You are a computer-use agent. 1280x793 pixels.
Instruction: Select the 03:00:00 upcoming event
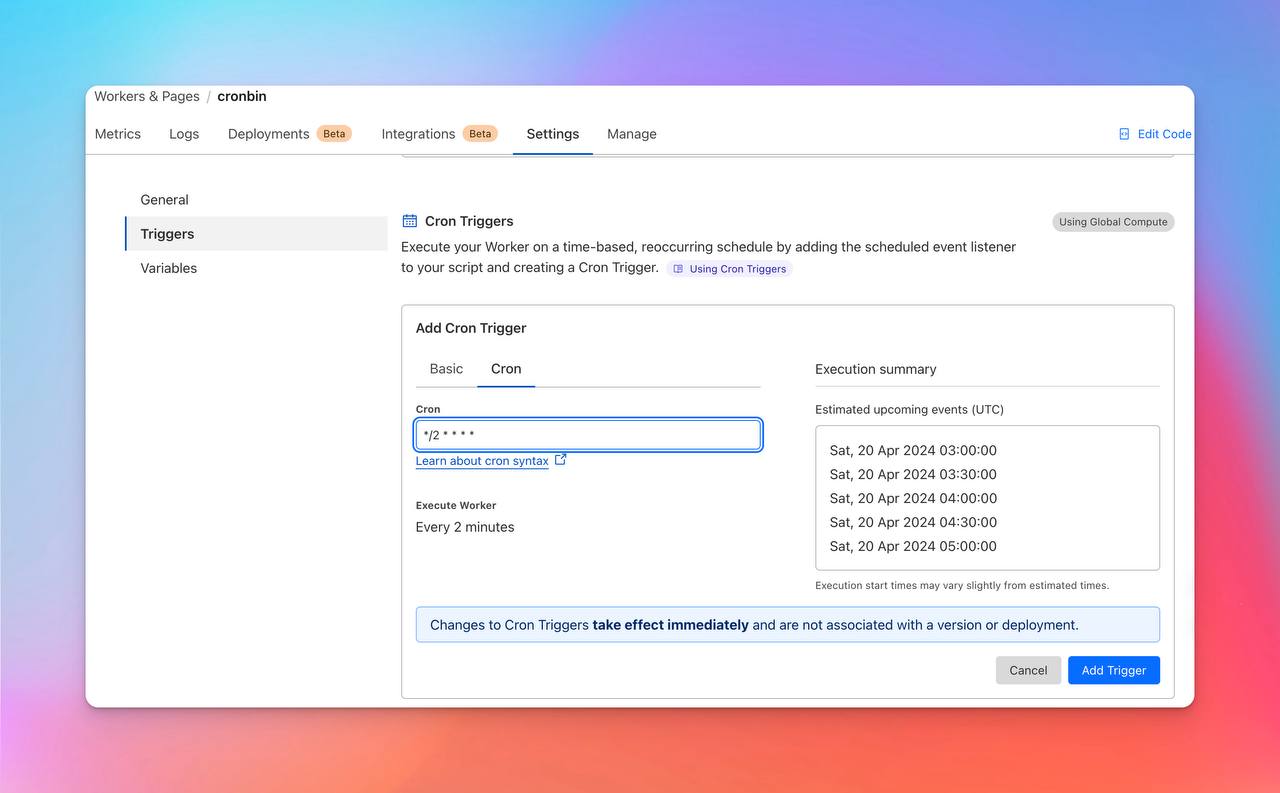pyautogui.click(x=913, y=450)
